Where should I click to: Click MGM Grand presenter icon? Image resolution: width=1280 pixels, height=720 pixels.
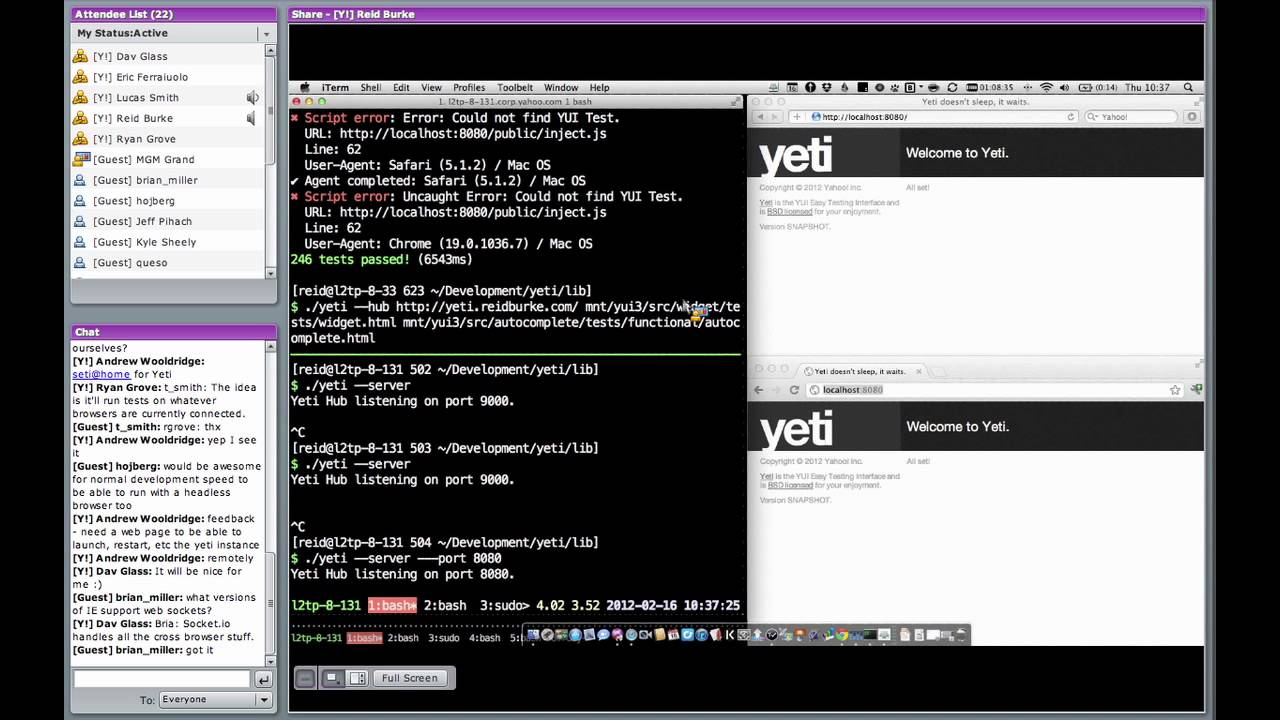coord(80,159)
